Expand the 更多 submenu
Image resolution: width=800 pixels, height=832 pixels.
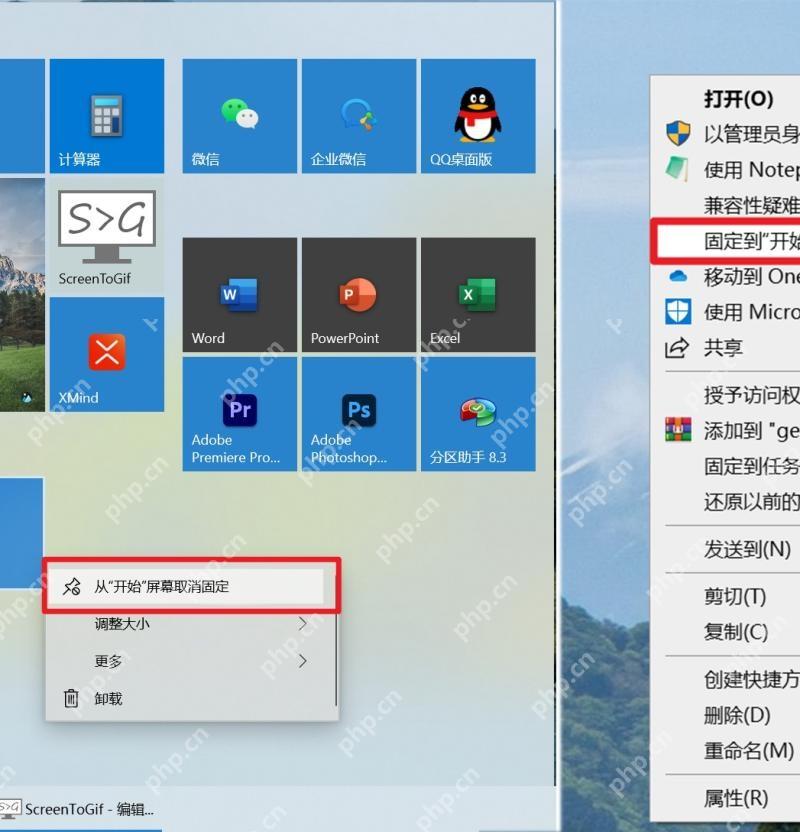pyautogui.click(x=191, y=661)
